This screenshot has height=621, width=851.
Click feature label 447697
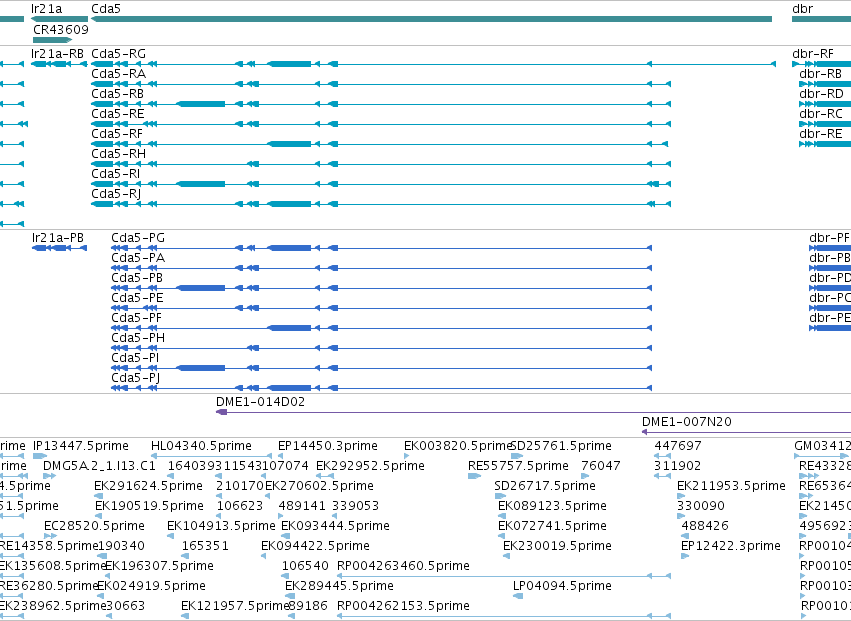(678, 446)
